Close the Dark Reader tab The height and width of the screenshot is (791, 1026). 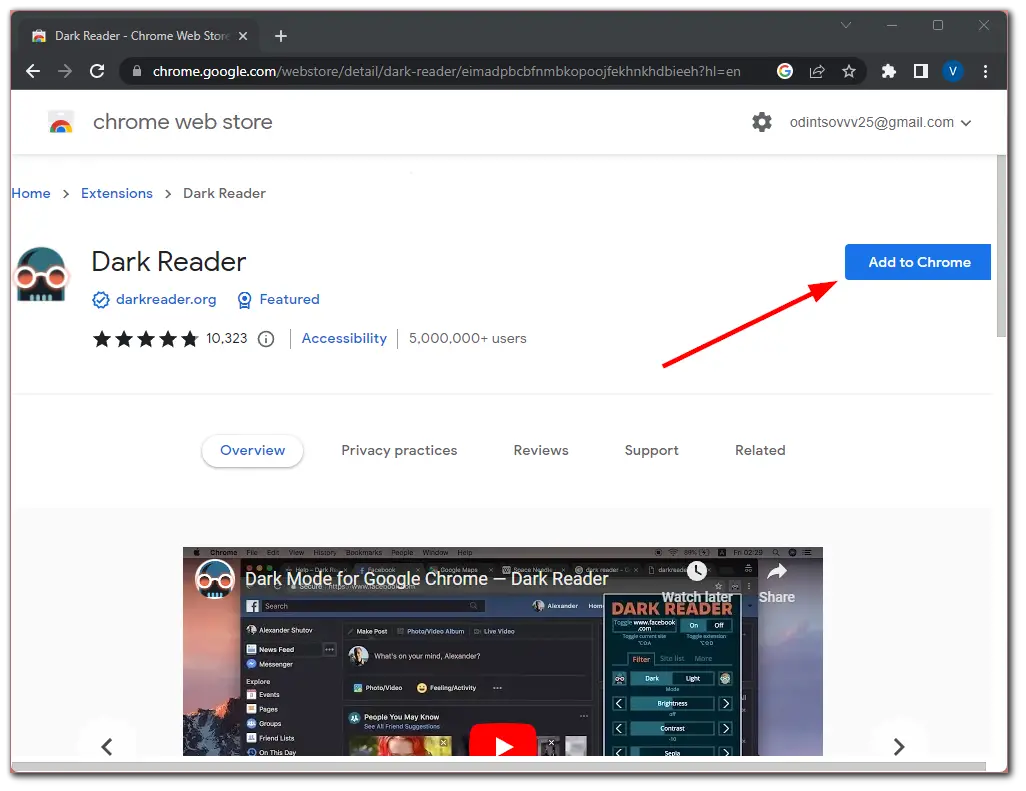point(243,36)
